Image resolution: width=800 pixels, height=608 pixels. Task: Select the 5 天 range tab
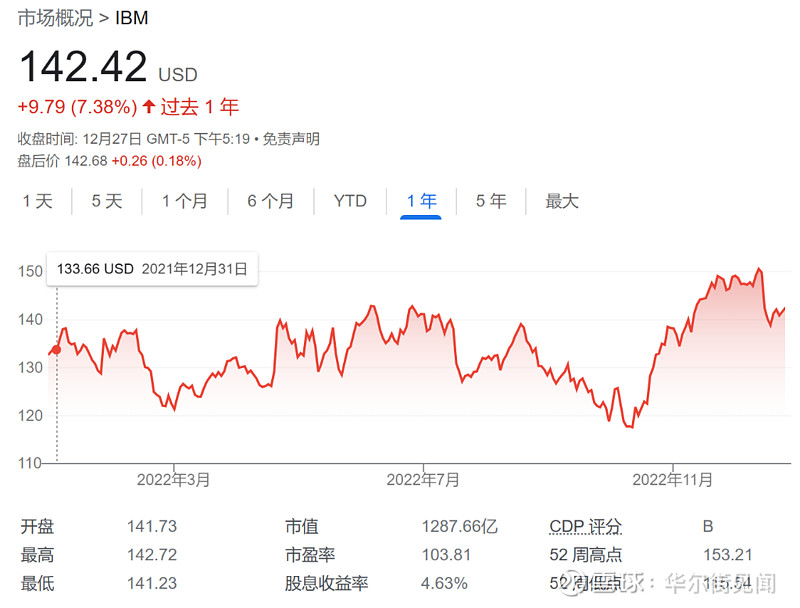tap(107, 201)
